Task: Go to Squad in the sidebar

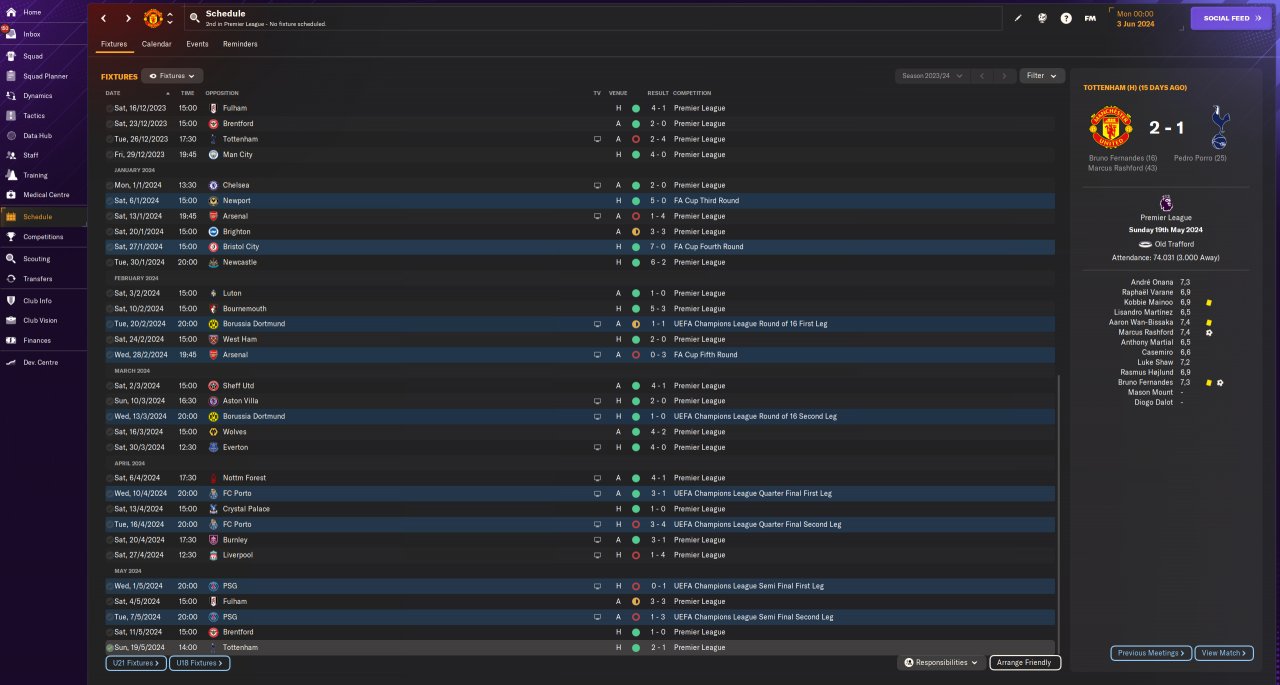Action: [43, 56]
